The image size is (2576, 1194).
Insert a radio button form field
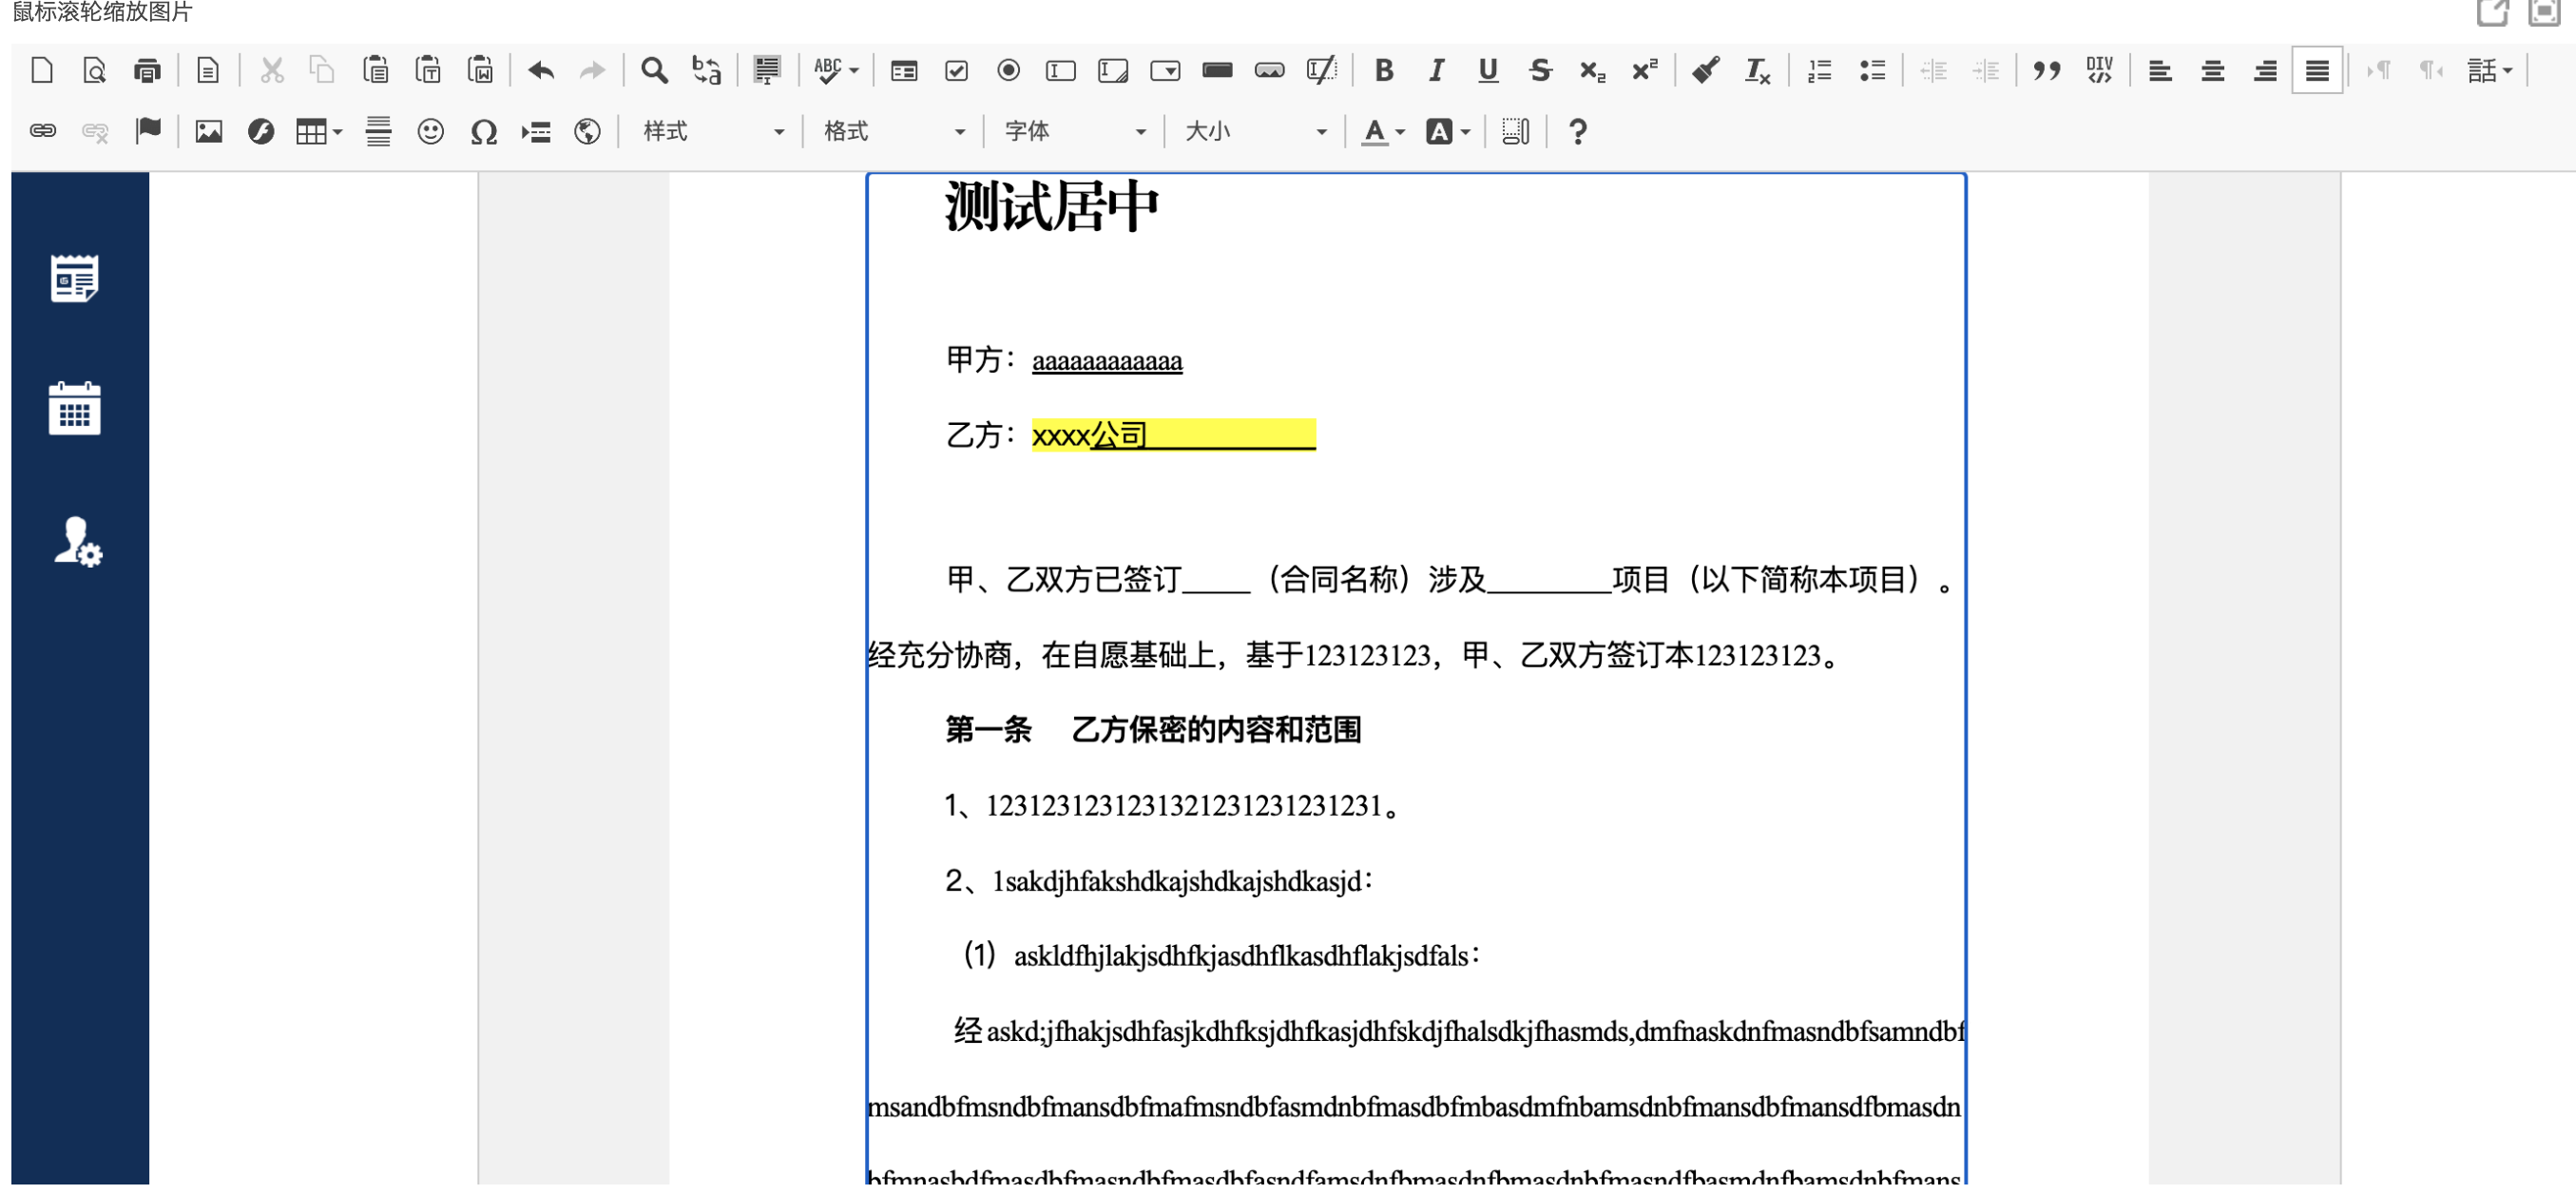pos(1008,70)
